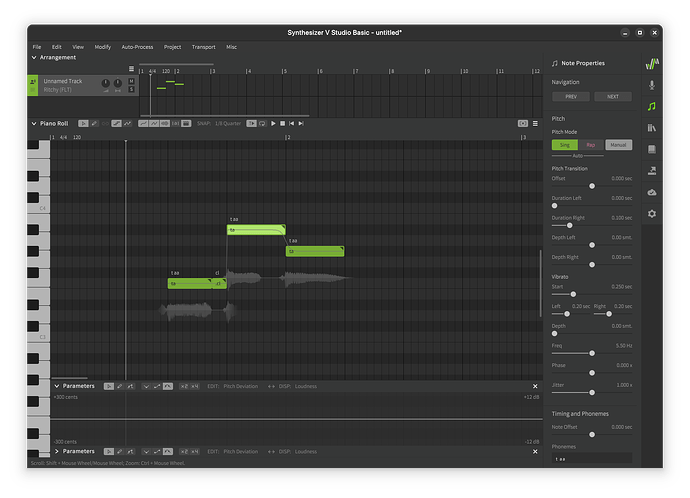Click the Synthesizer V logo icon

652,64
